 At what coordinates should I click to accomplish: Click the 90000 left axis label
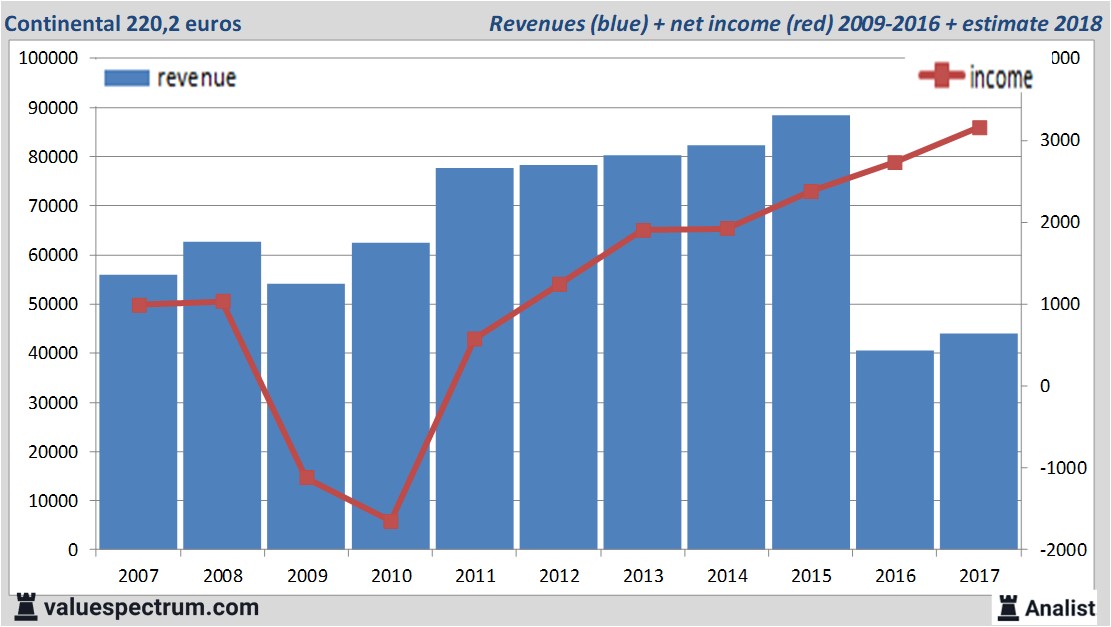coord(53,108)
